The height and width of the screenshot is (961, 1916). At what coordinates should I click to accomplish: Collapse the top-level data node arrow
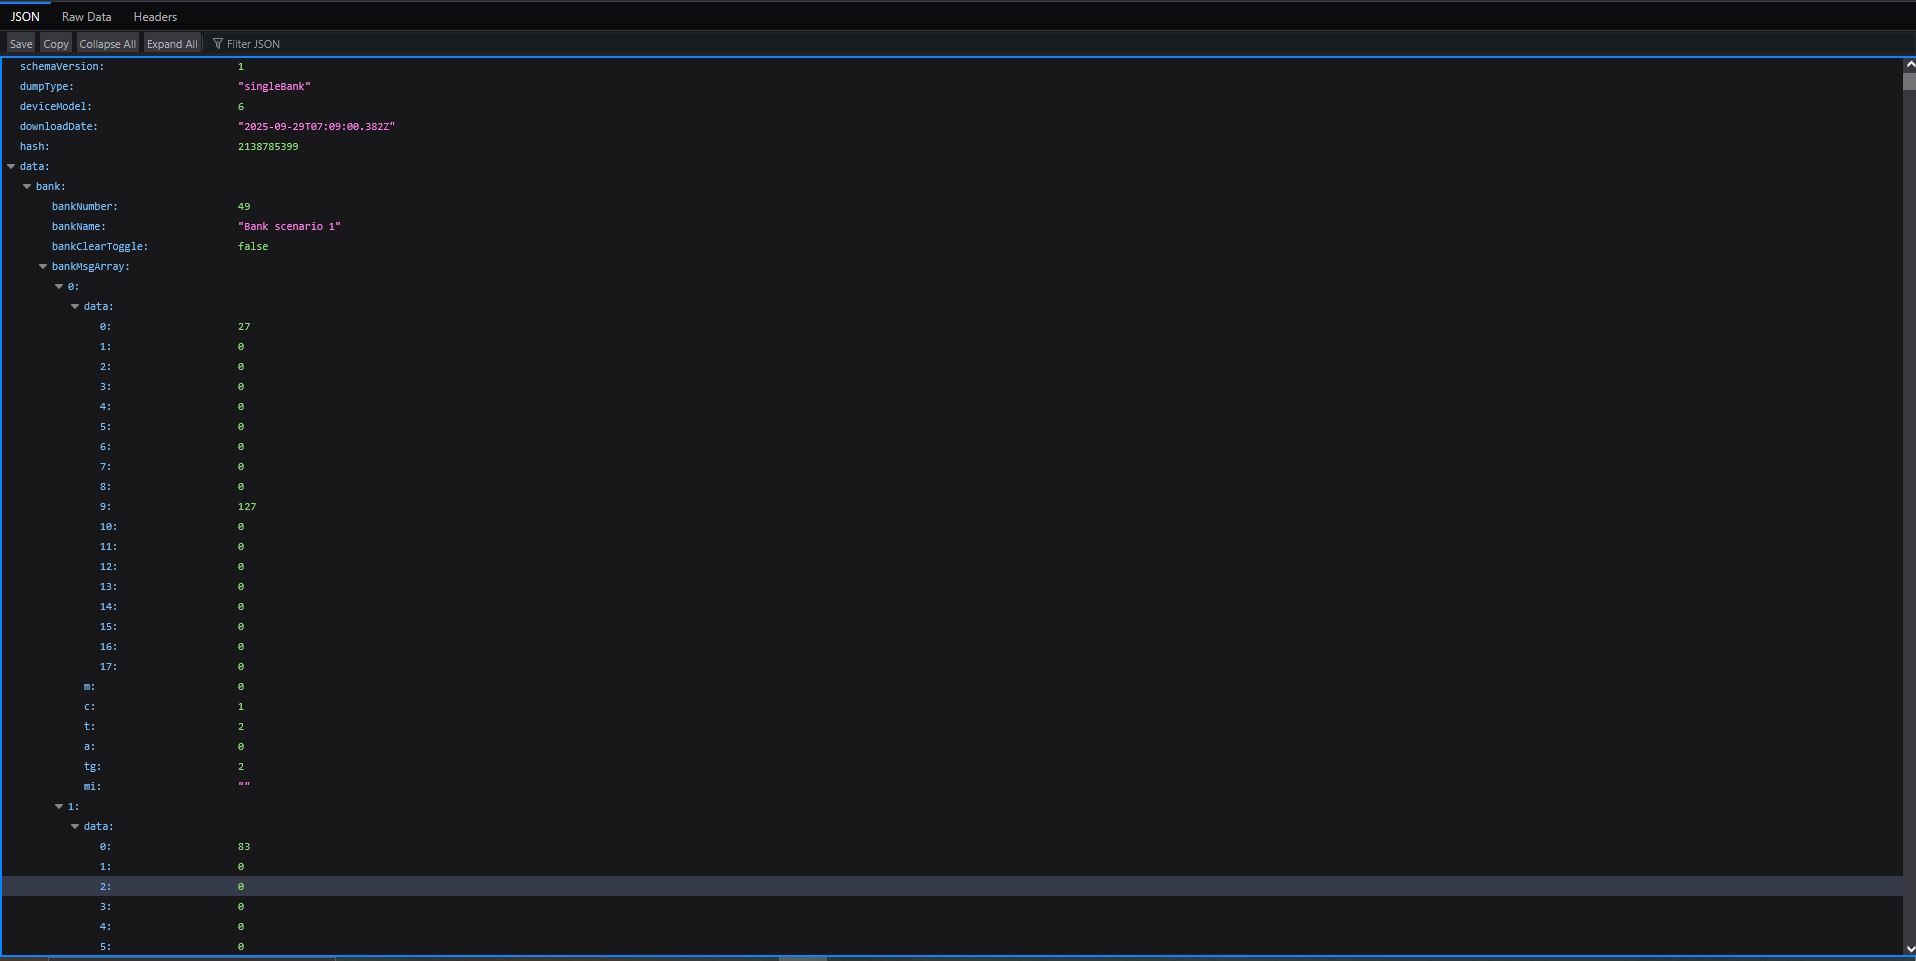tap(11, 167)
